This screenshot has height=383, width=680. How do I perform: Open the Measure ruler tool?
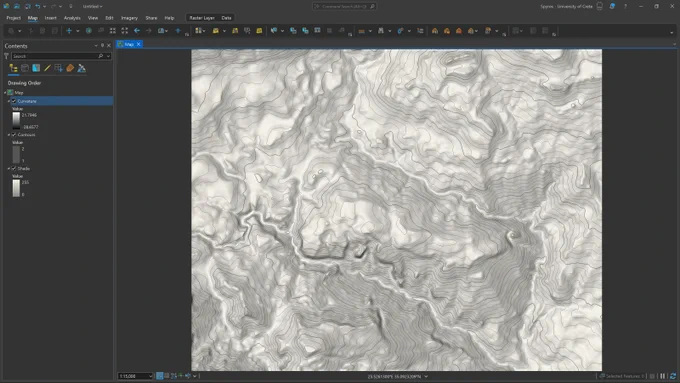(x=361, y=31)
